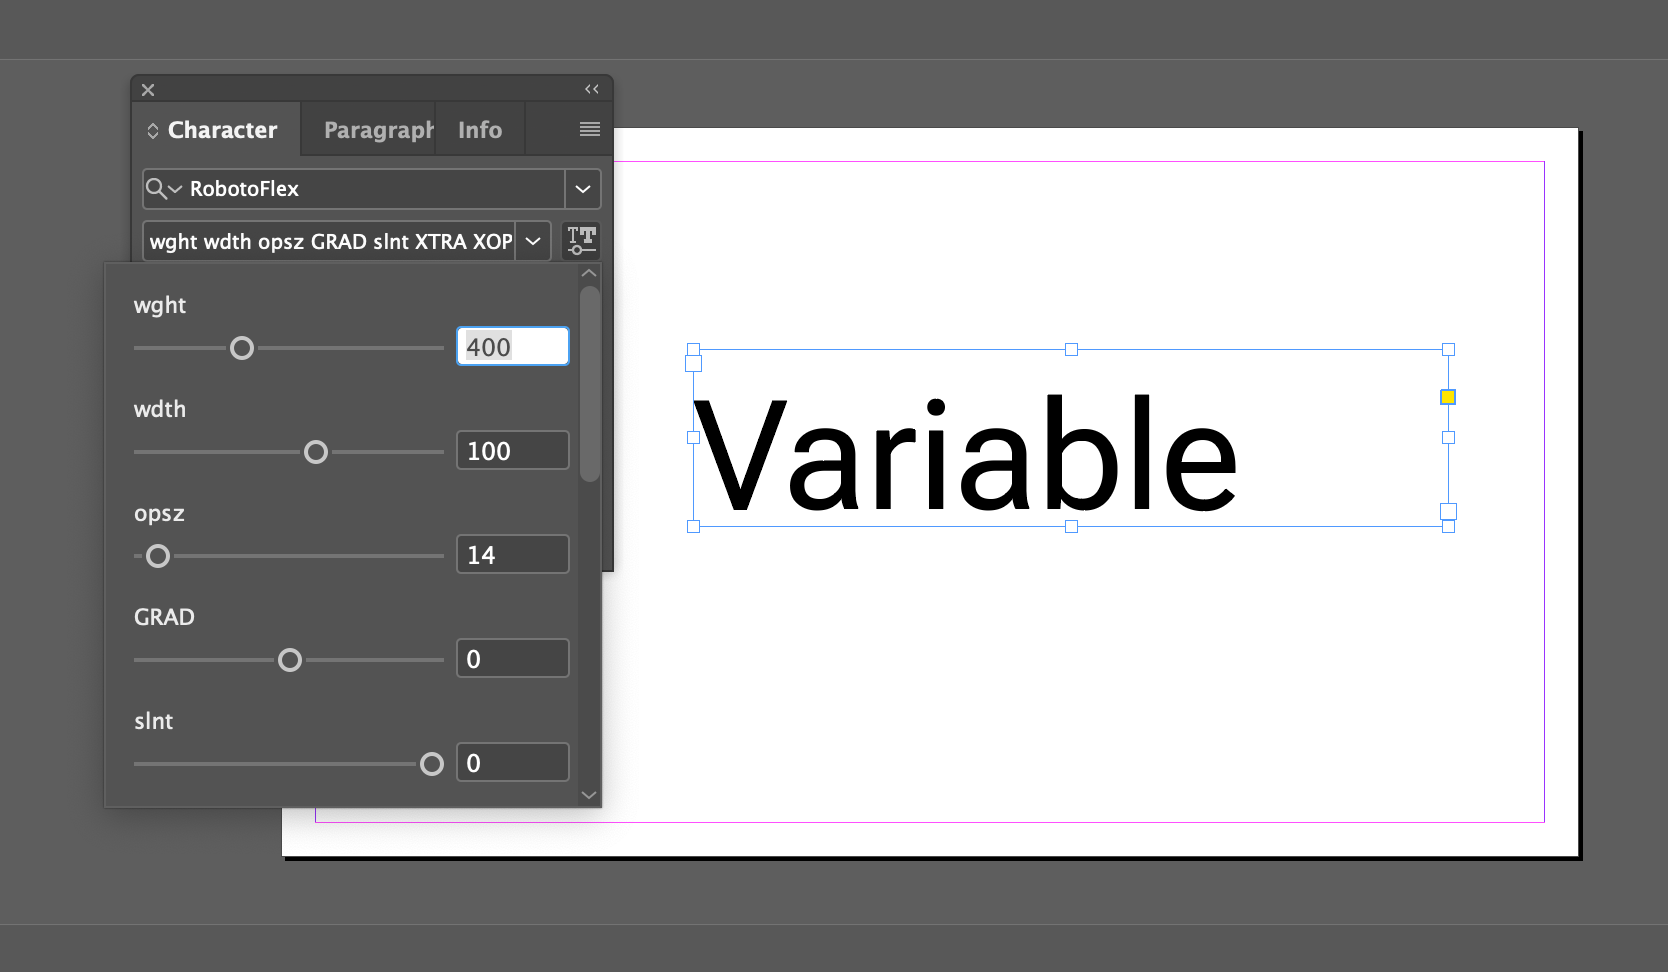Viewport: 1668px width, 972px height.
Task: Collapse panel using double-chevron icon
Action: 592,89
